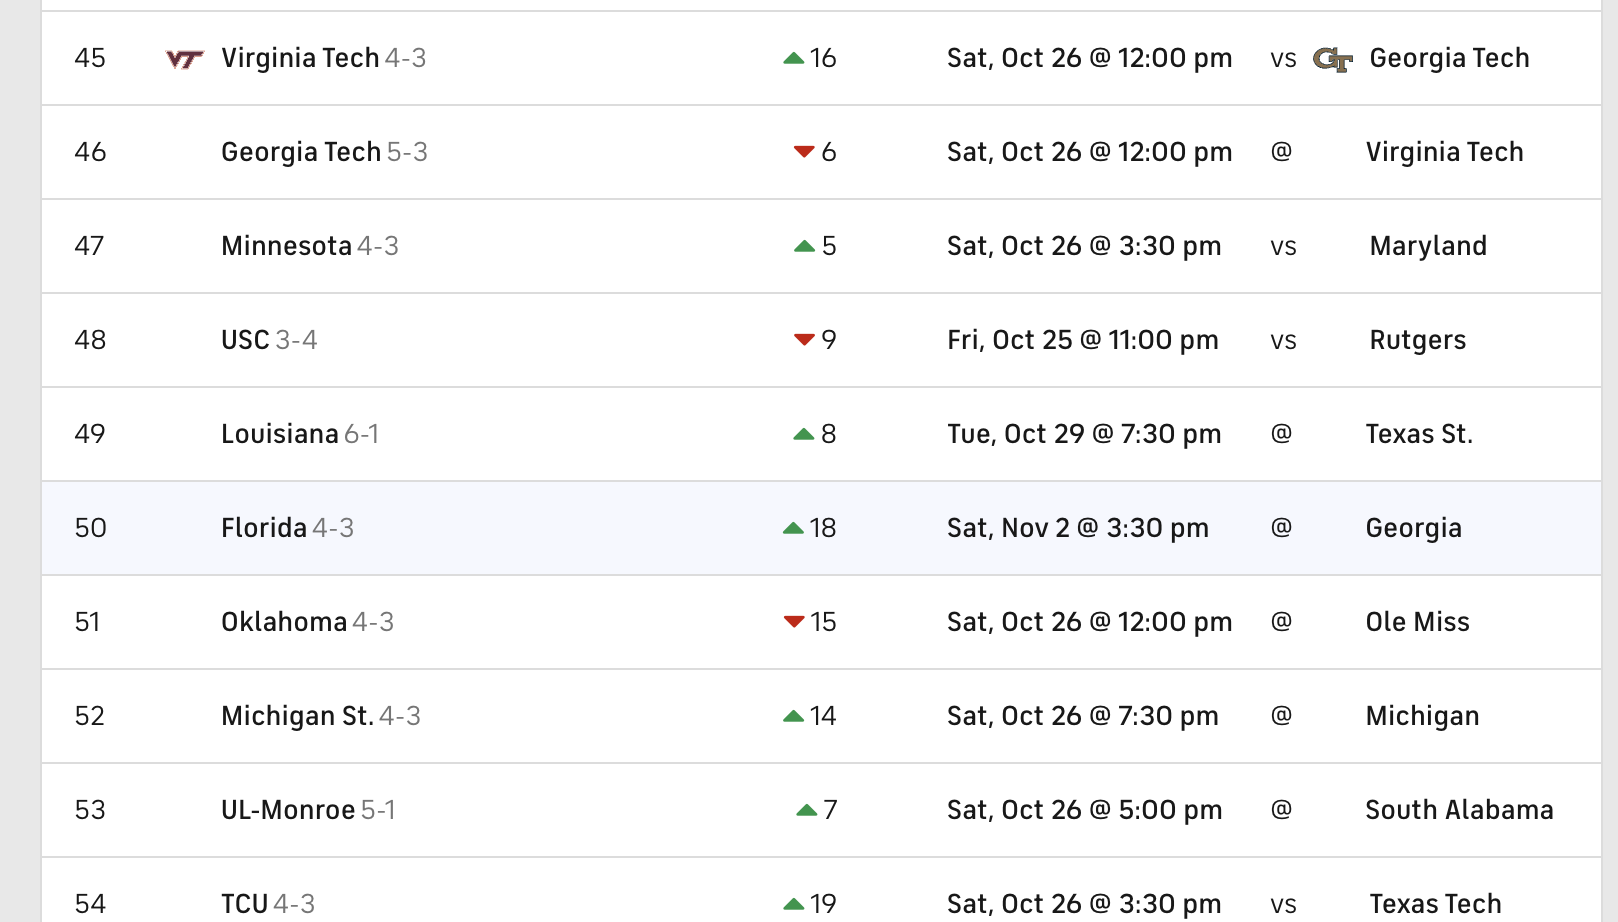This screenshot has width=1618, height=922.
Task: Click green up arrow beside Virginia Tech's 16
Action: pos(794,59)
